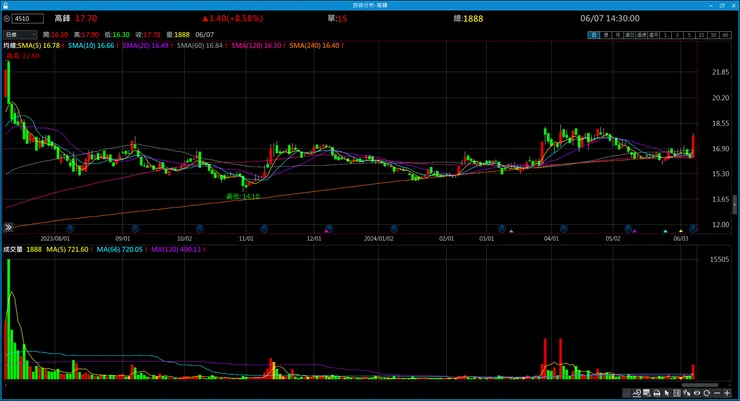
Task: Click the SMA(5) 16.78 moving average label
Action: pos(41,46)
